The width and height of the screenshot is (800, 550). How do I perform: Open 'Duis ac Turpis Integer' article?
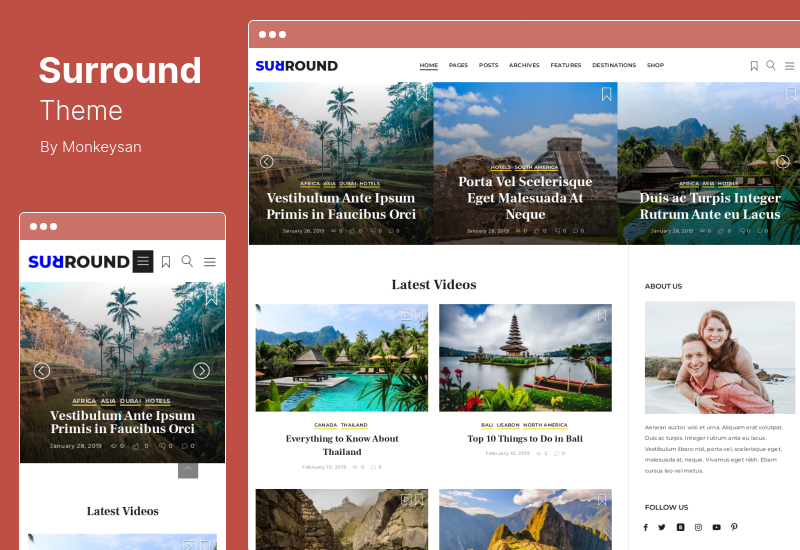click(710, 206)
